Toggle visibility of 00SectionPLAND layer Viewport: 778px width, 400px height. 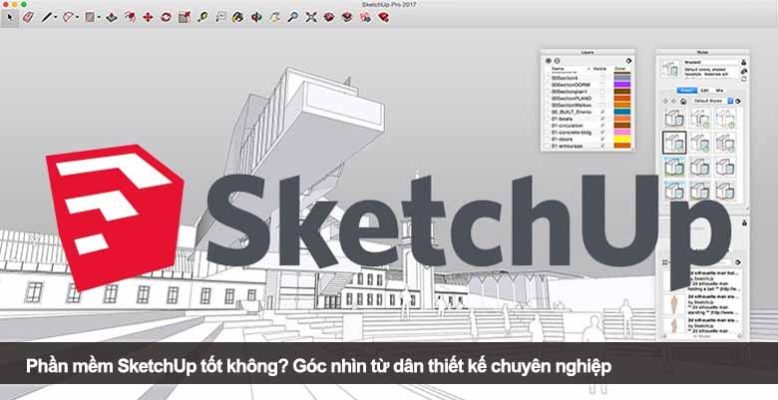point(602,98)
